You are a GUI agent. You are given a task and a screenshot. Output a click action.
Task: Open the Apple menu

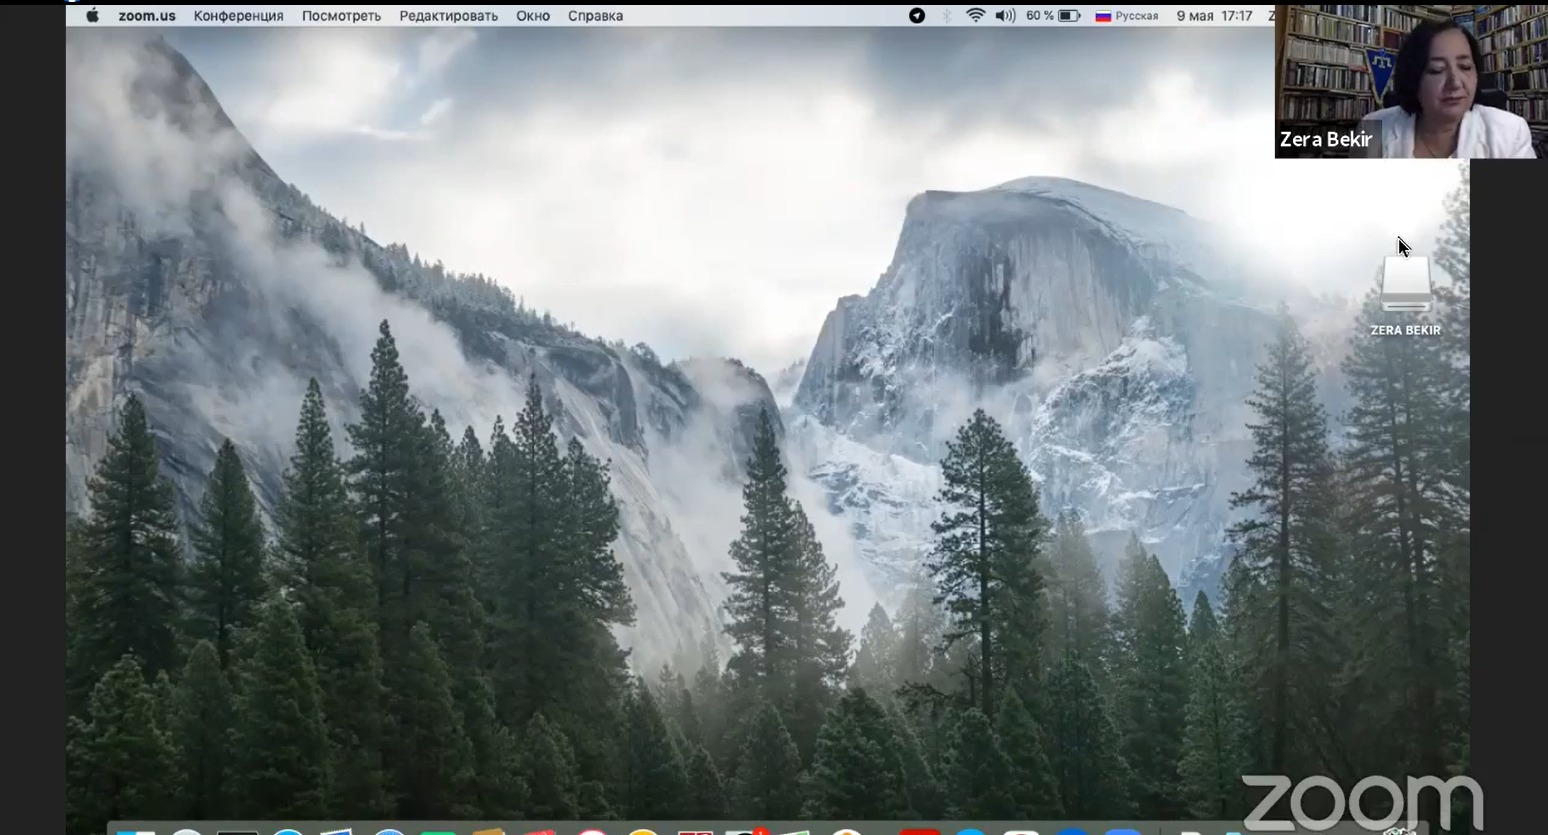coord(92,16)
